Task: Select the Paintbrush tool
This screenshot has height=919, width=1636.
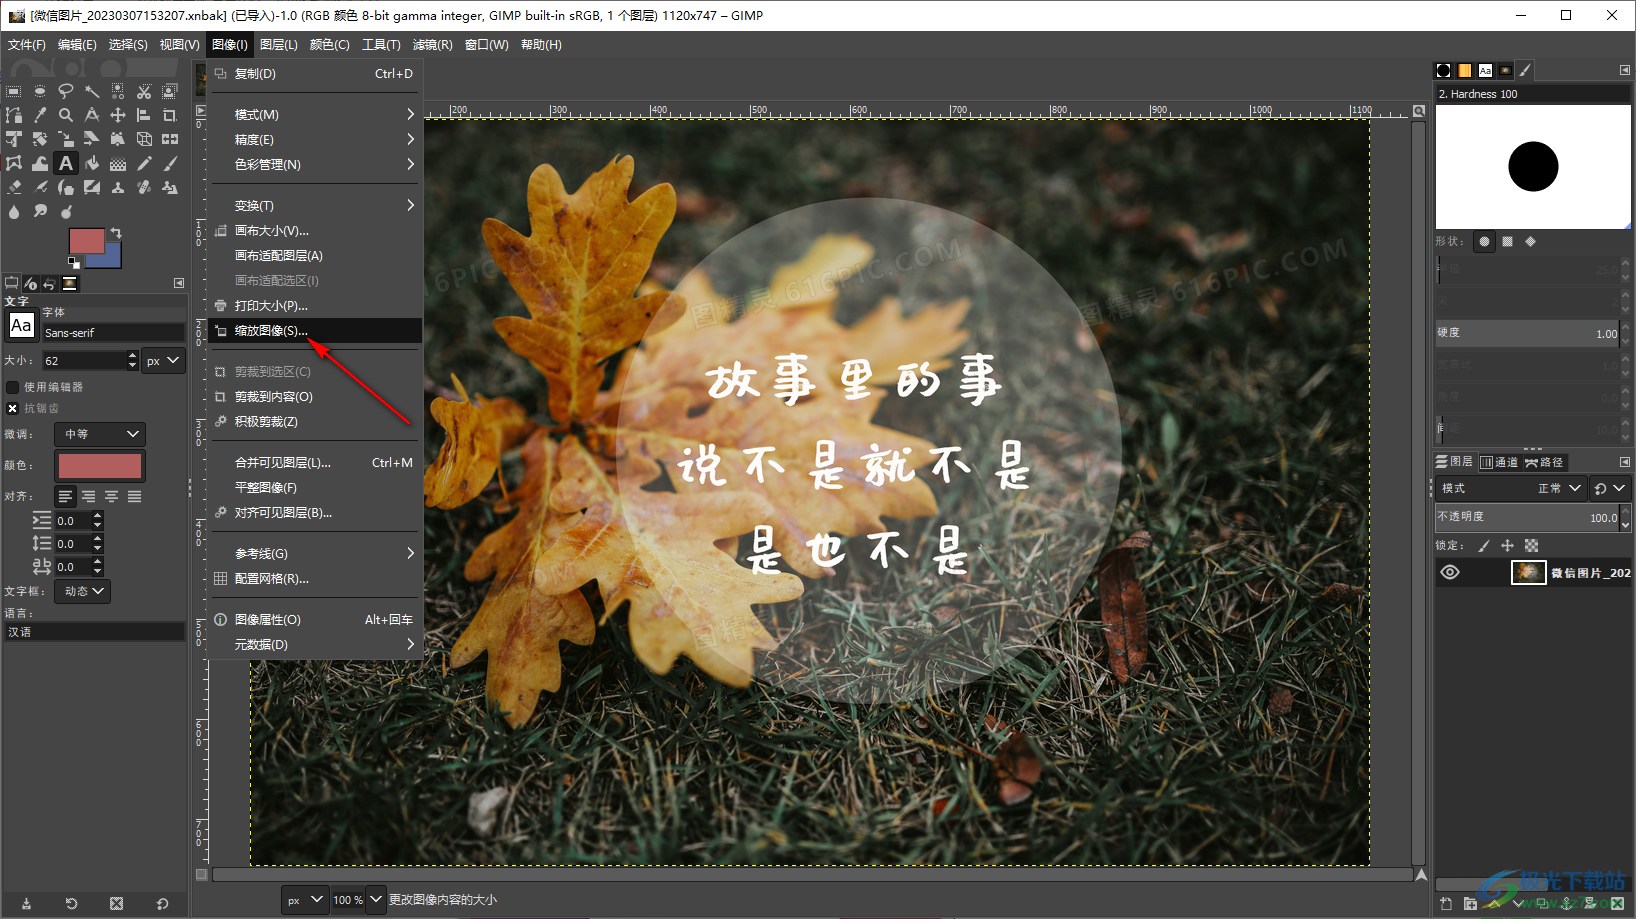Action: (170, 163)
